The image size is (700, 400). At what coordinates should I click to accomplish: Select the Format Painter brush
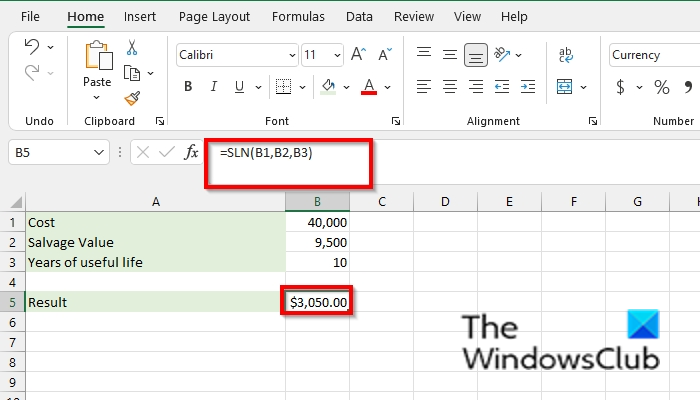point(132,98)
